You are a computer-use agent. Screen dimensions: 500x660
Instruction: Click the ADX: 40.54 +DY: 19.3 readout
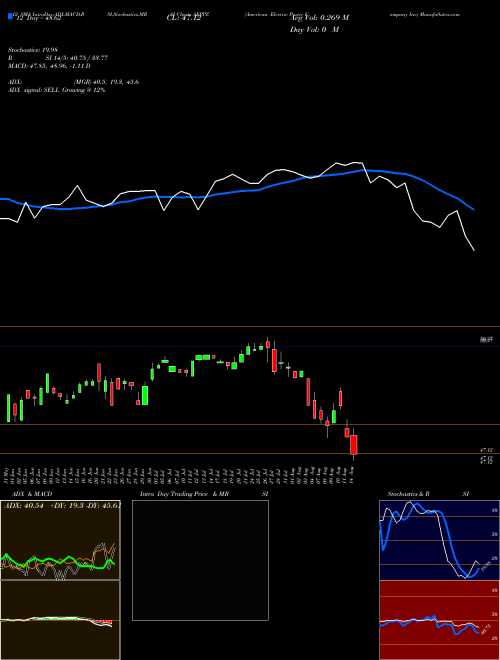(62, 506)
